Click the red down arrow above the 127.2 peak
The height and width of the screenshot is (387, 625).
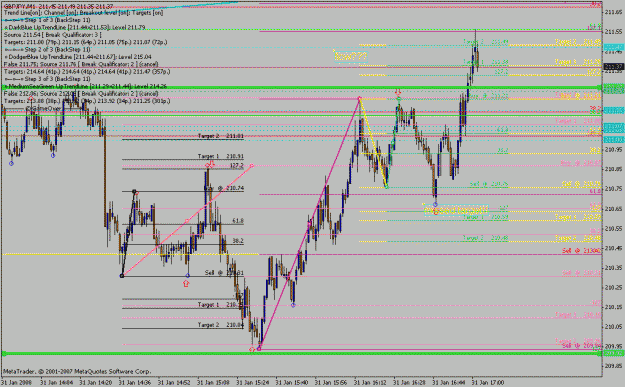coord(211,163)
